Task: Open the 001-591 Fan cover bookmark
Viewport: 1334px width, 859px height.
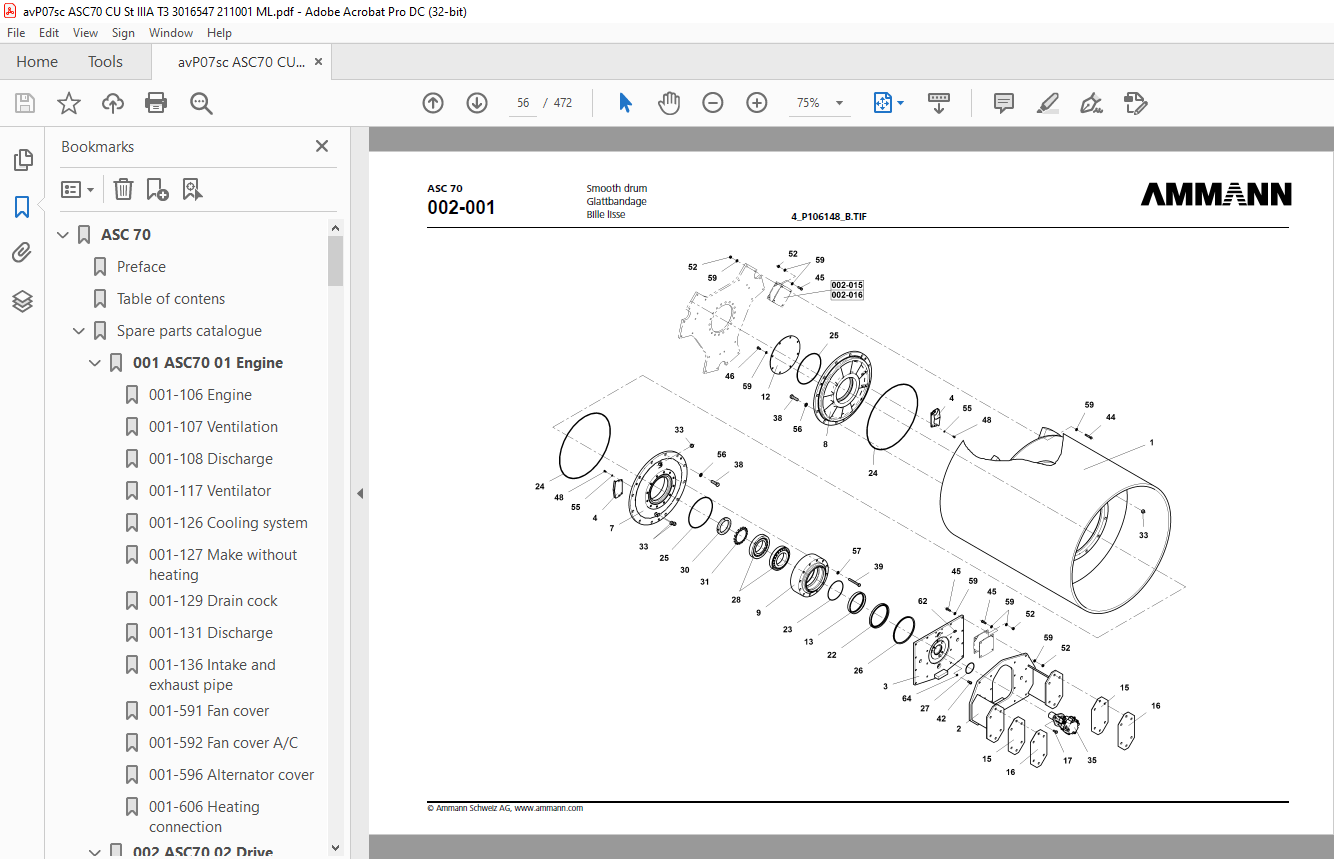Action: pyautogui.click(x=209, y=711)
